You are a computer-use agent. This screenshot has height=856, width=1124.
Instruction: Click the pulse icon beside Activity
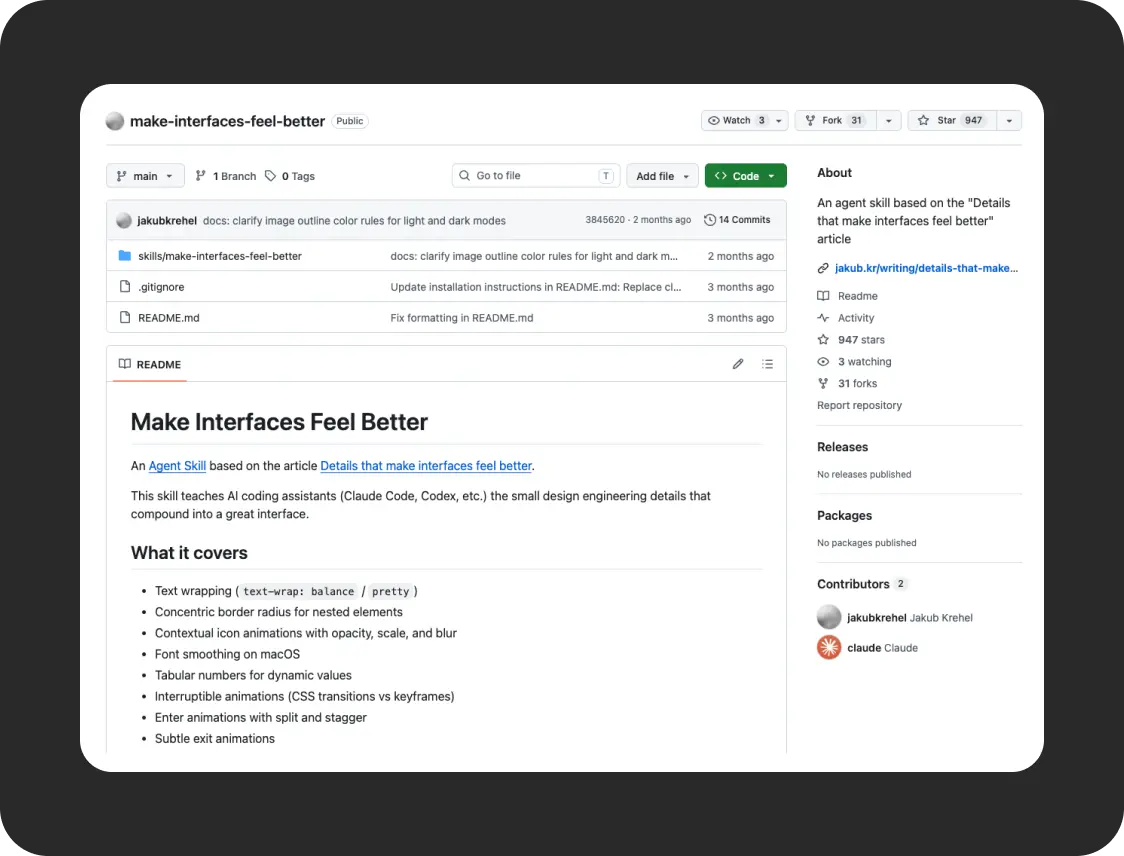[823, 318]
